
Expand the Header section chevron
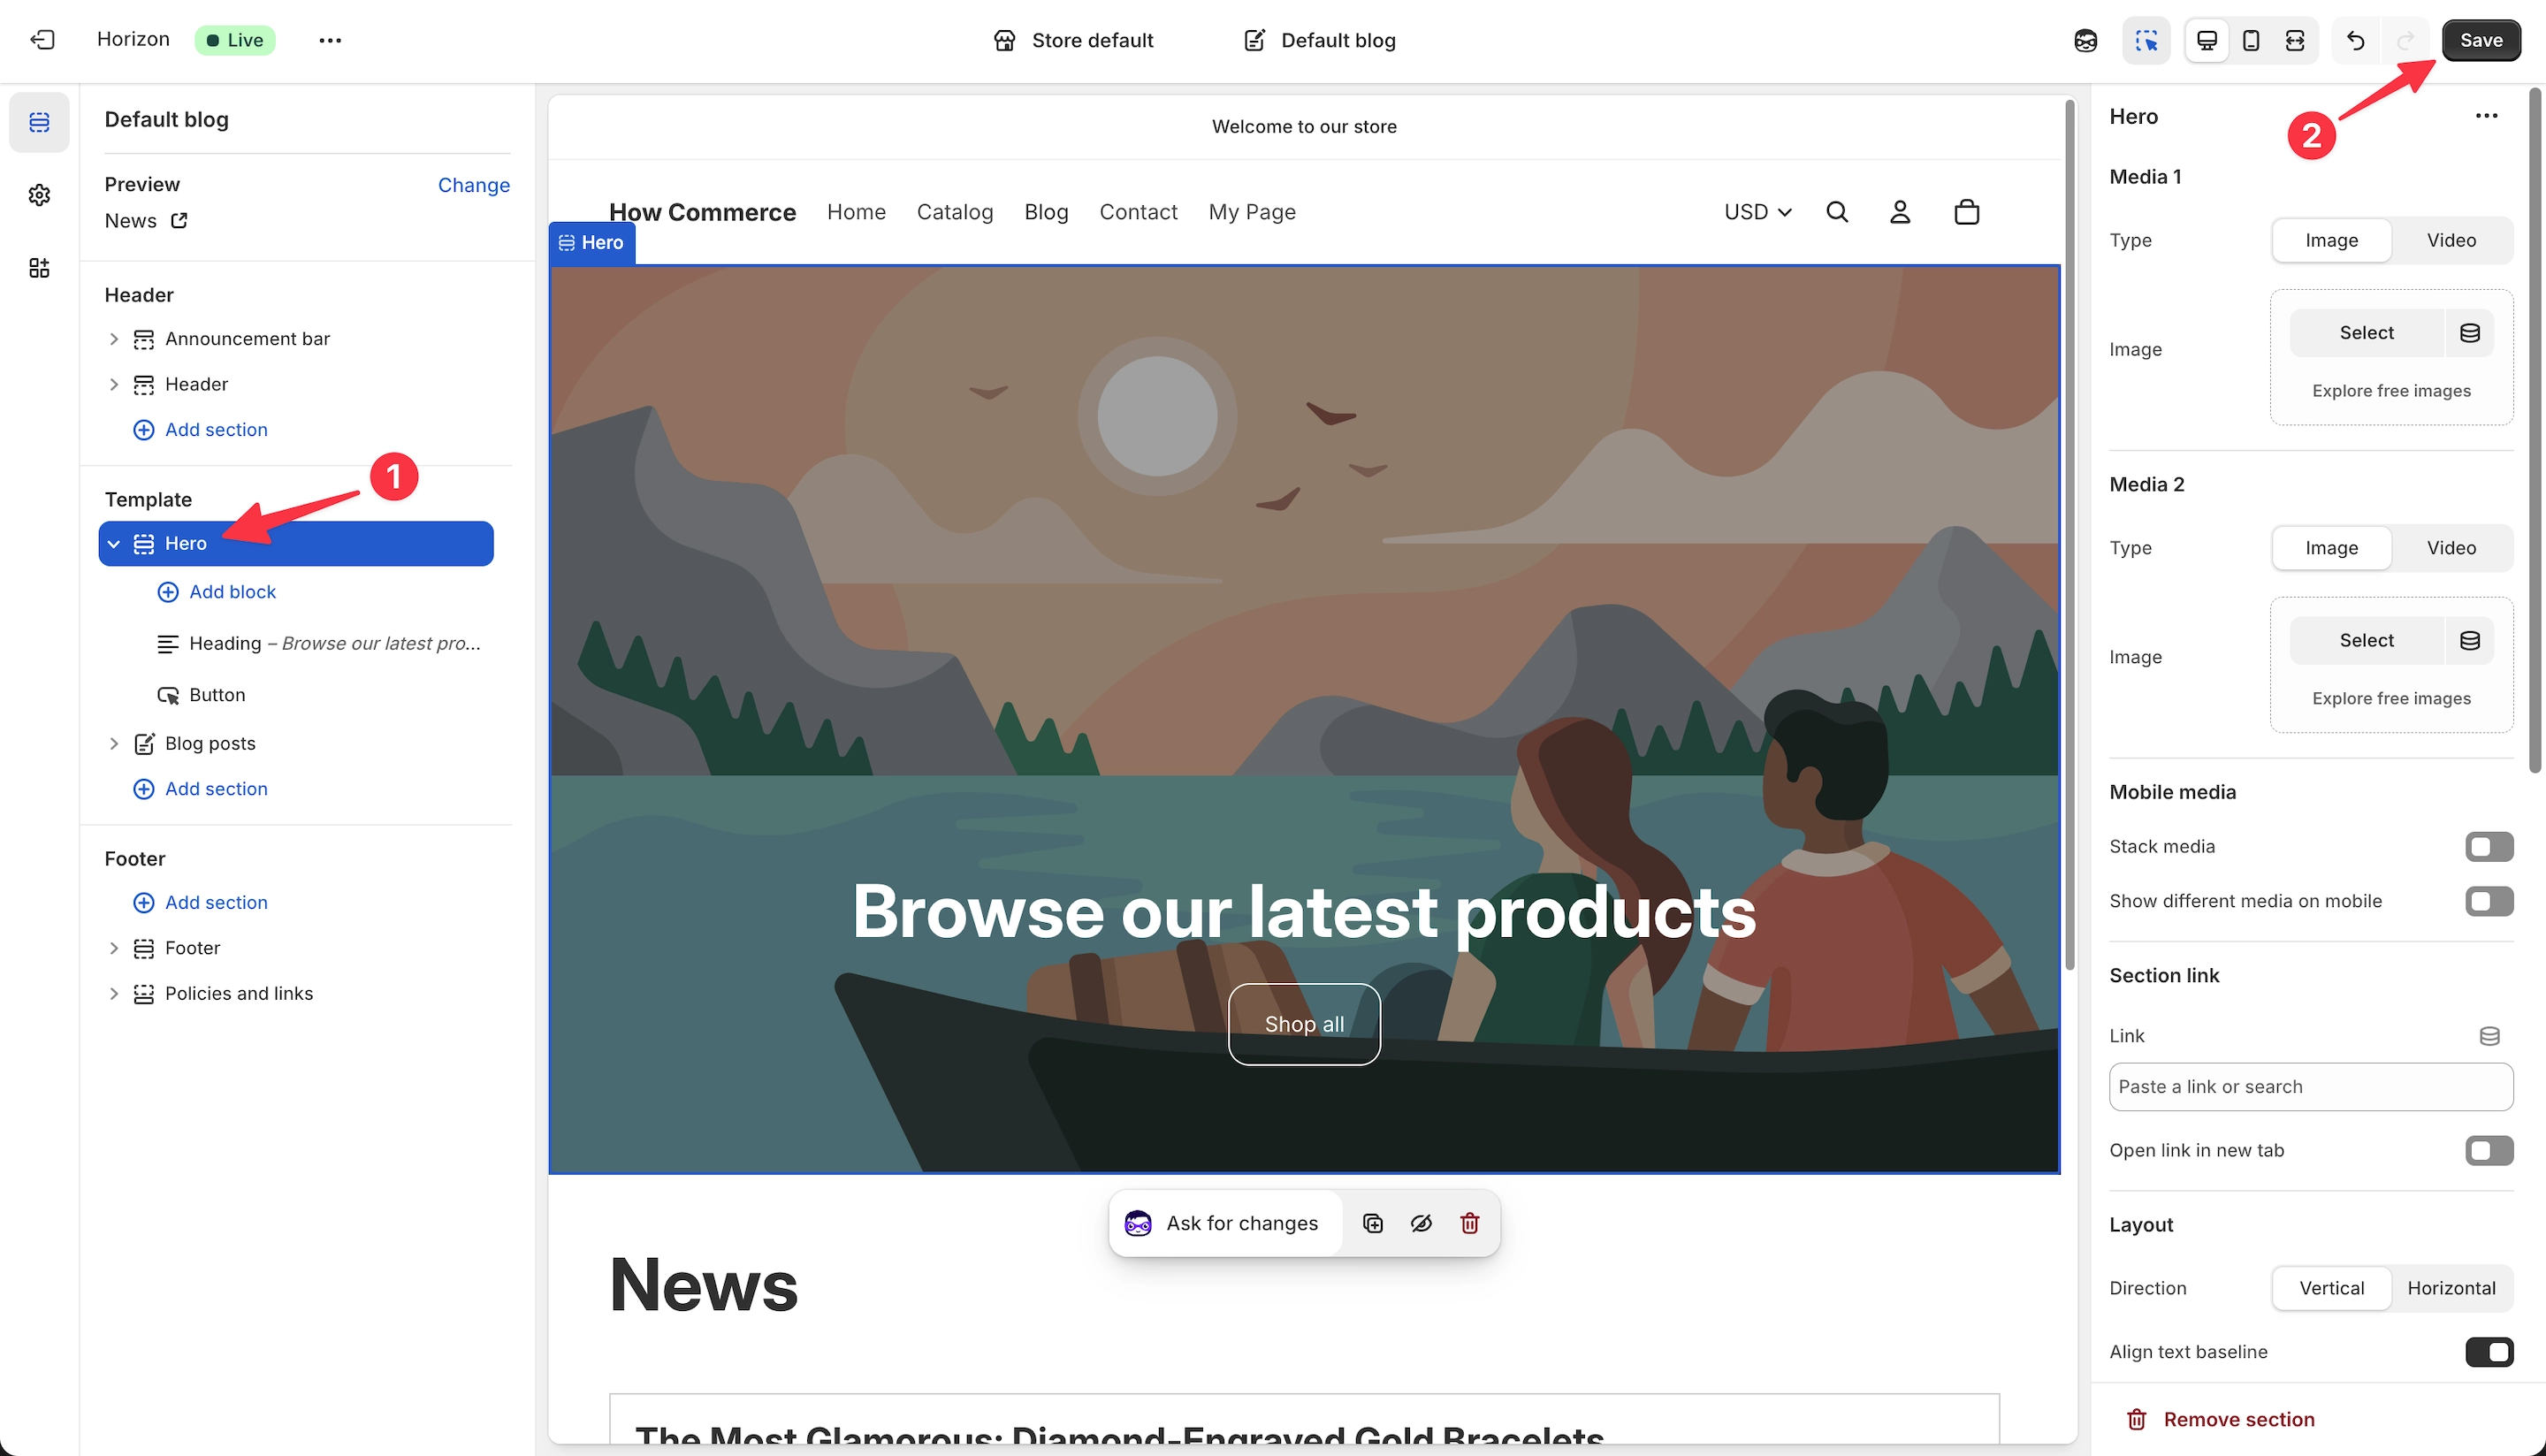(113, 384)
